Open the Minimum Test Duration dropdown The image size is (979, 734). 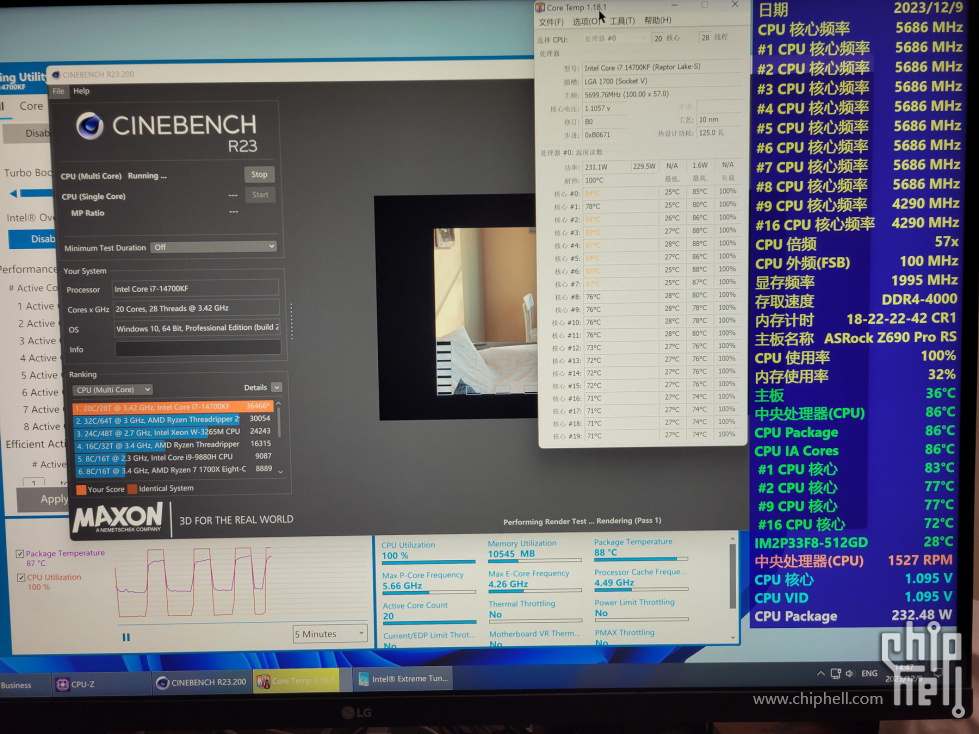point(214,247)
